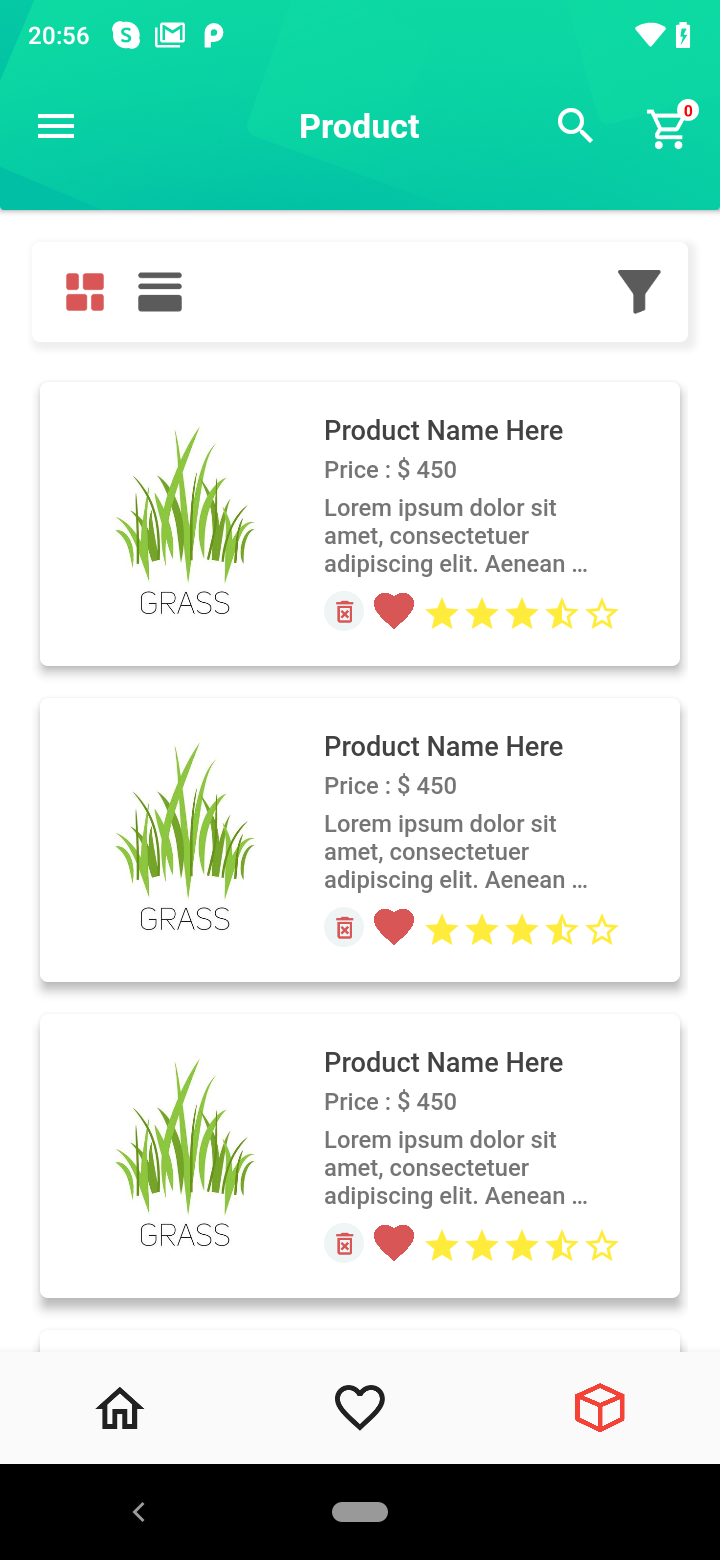720x1560 pixels.
Task: Open the shopping cart
Action: 667,129
